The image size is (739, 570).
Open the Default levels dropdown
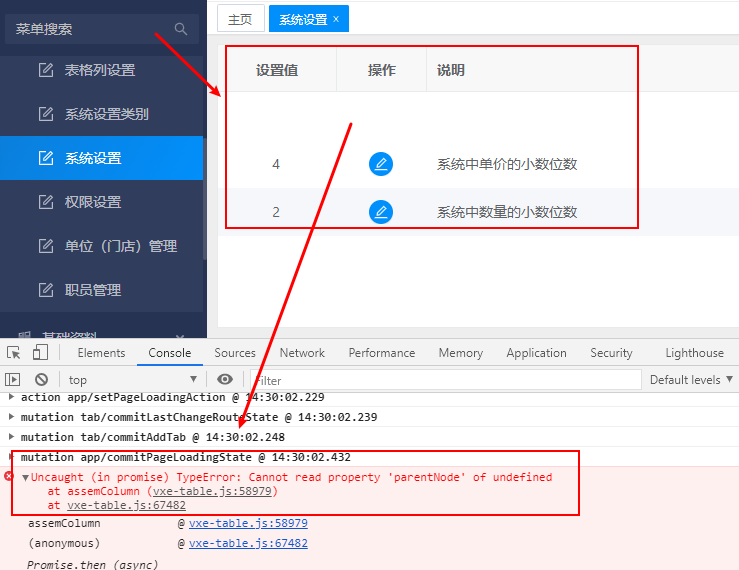click(691, 380)
